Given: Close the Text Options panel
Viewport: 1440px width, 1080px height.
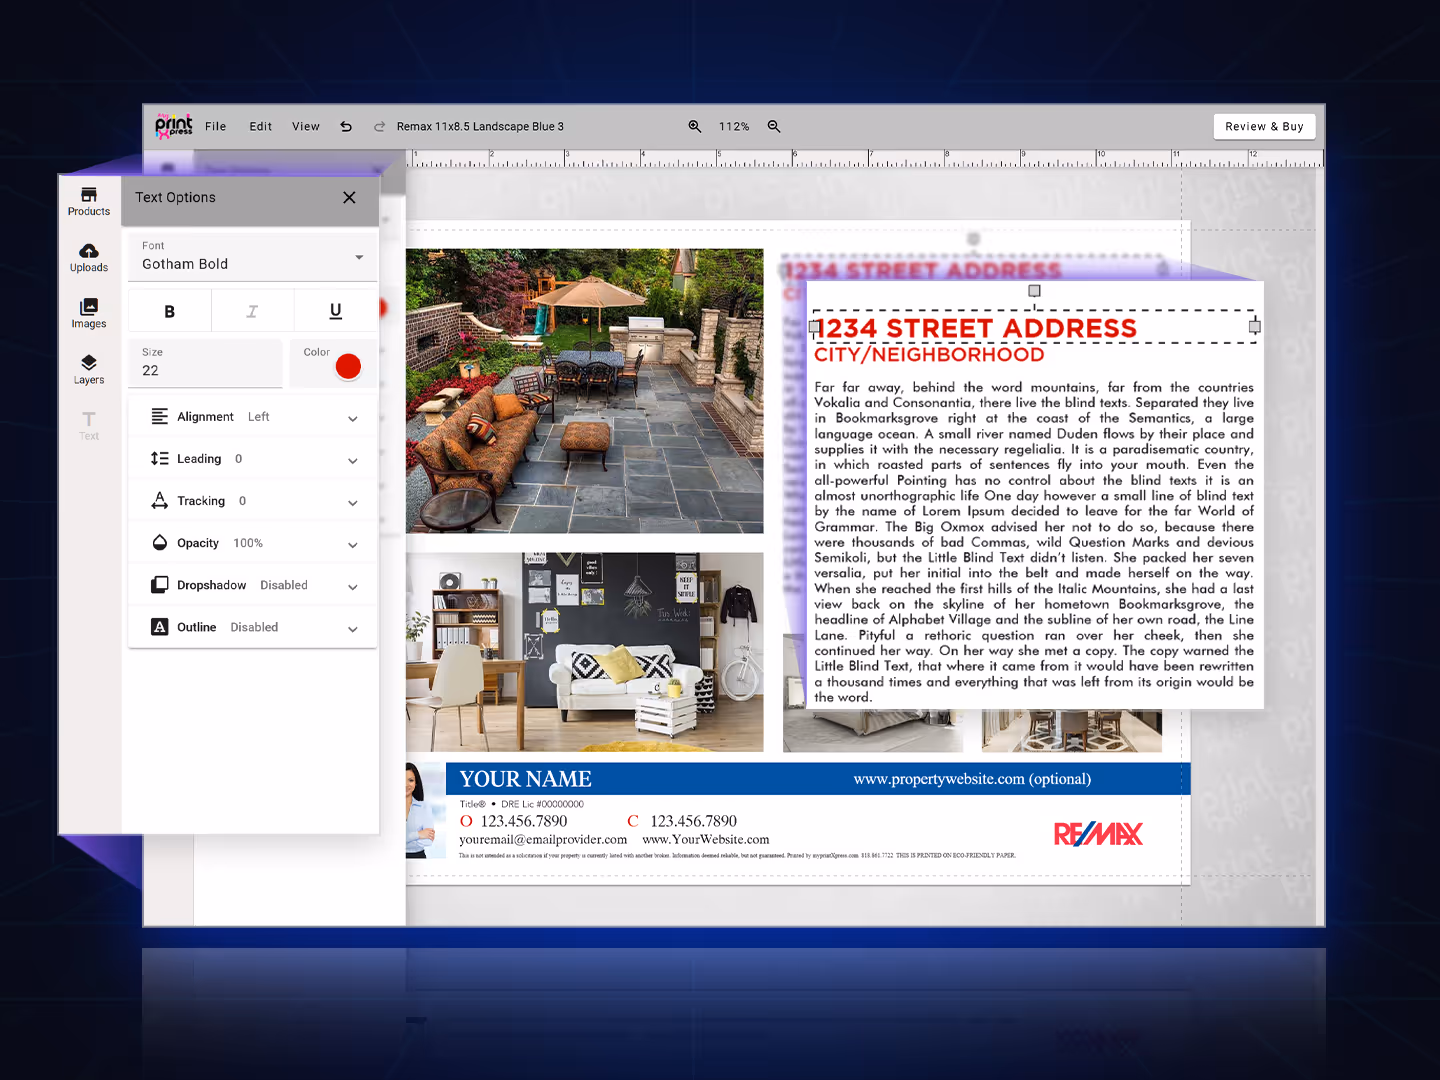Looking at the screenshot, I should click(349, 197).
